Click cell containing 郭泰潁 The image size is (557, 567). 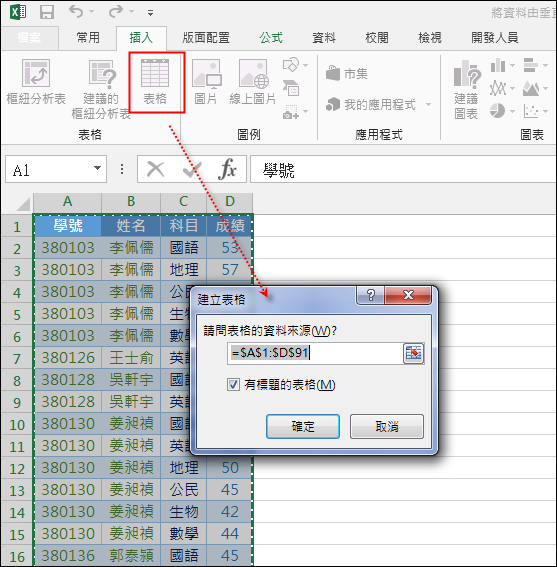coord(131,556)
